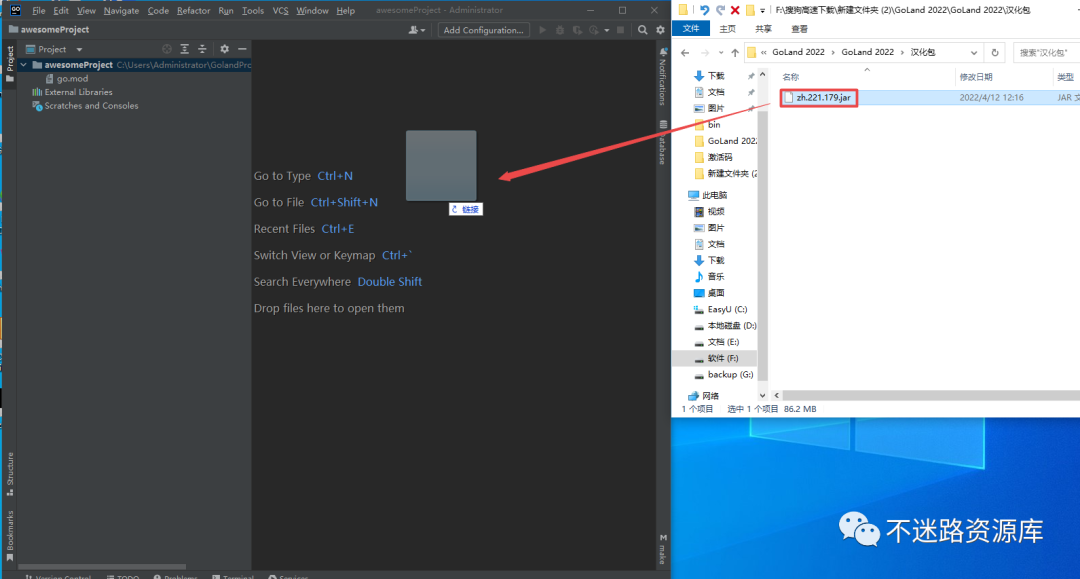The width and height of the screenshot is (1080, 579).
Task: Toggle the Database tool window tab
Action: click(x=663, y=142)
